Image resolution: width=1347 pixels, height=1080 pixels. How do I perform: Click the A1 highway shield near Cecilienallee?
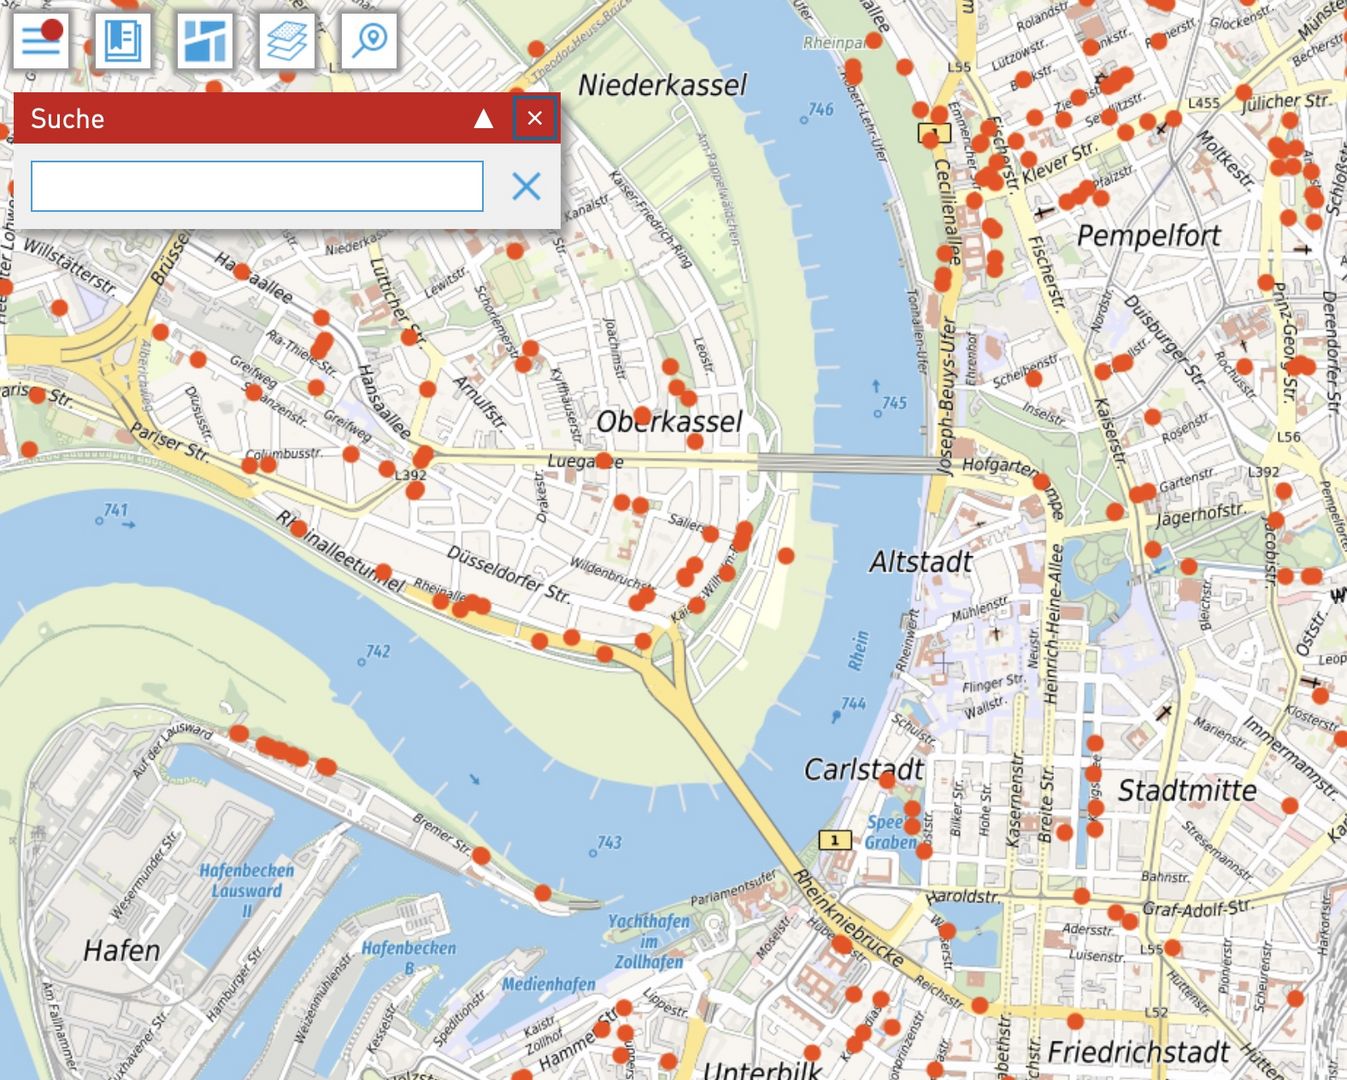[x=934, y=133]
